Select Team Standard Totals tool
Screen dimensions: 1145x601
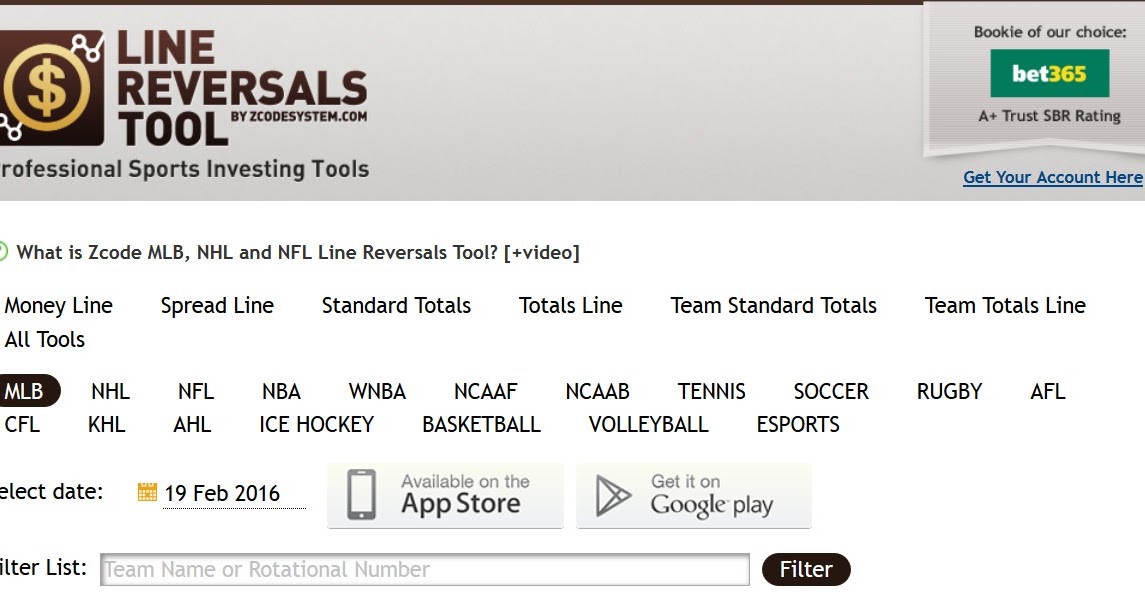click(773, 305)
